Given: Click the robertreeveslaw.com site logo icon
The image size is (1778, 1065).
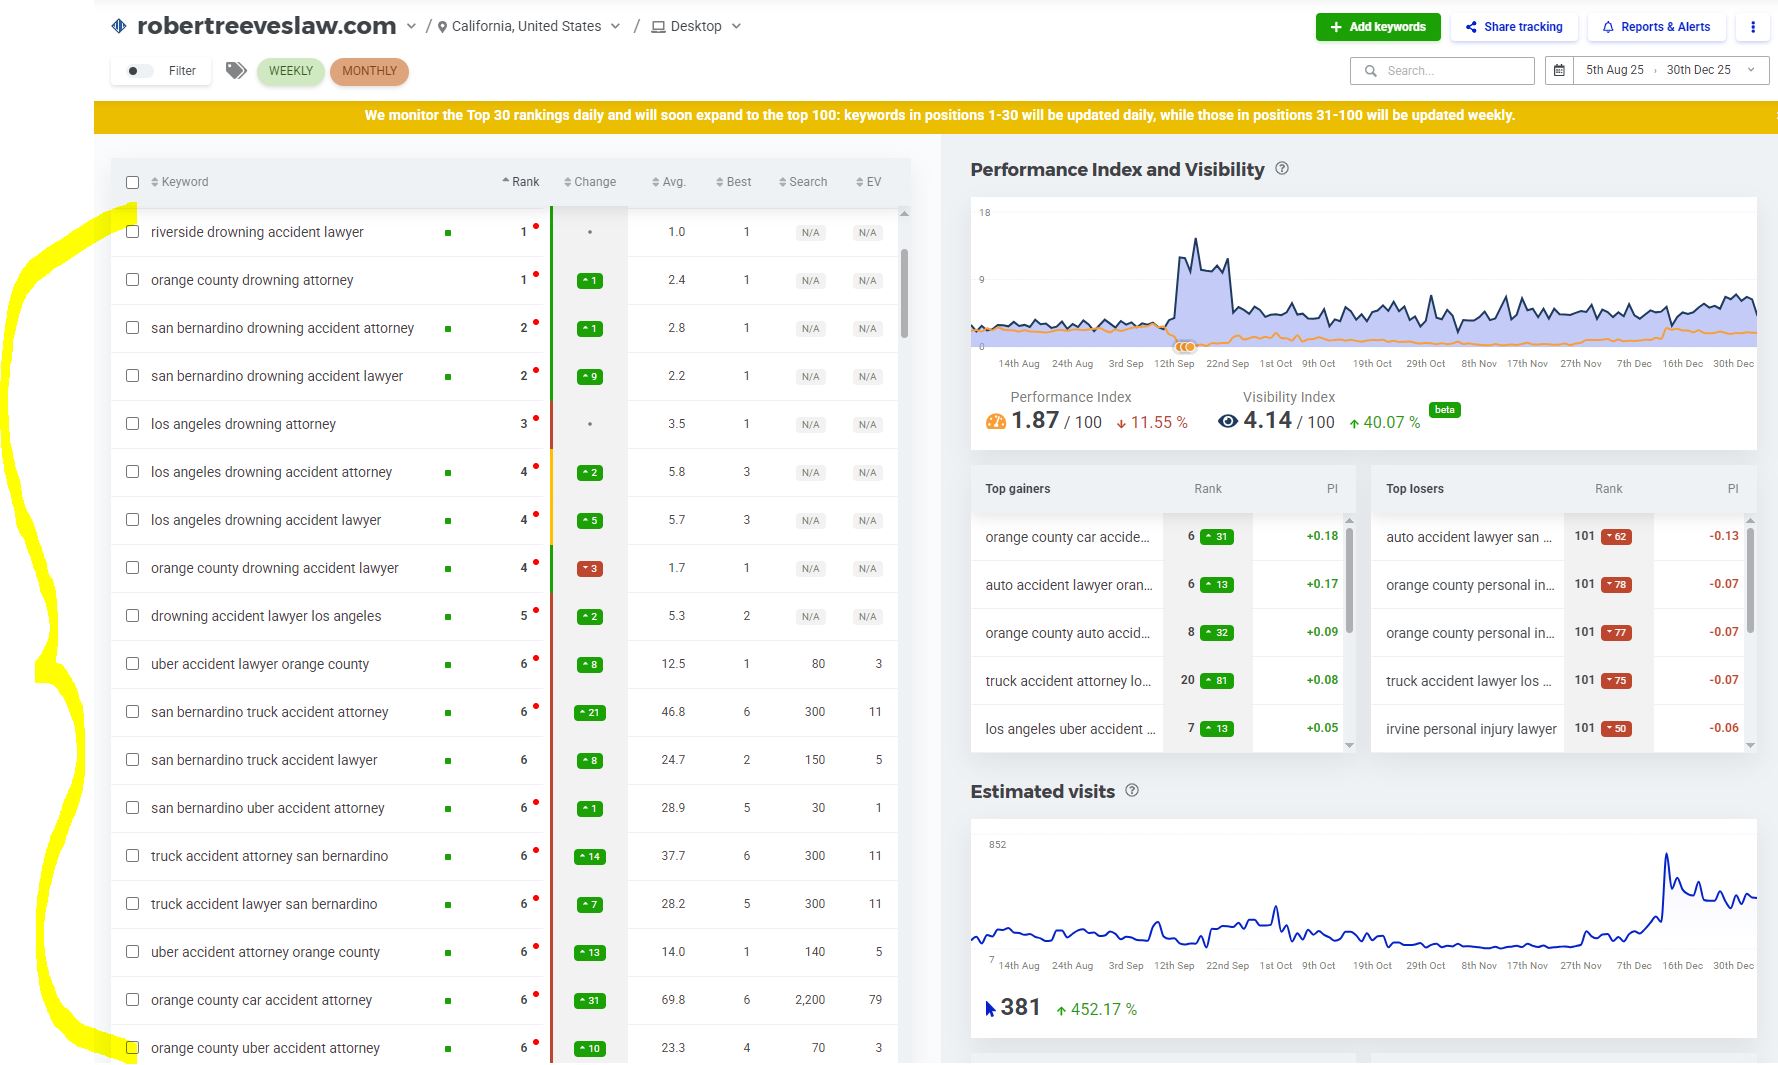Looking at the screenshot, I should 119,26.
